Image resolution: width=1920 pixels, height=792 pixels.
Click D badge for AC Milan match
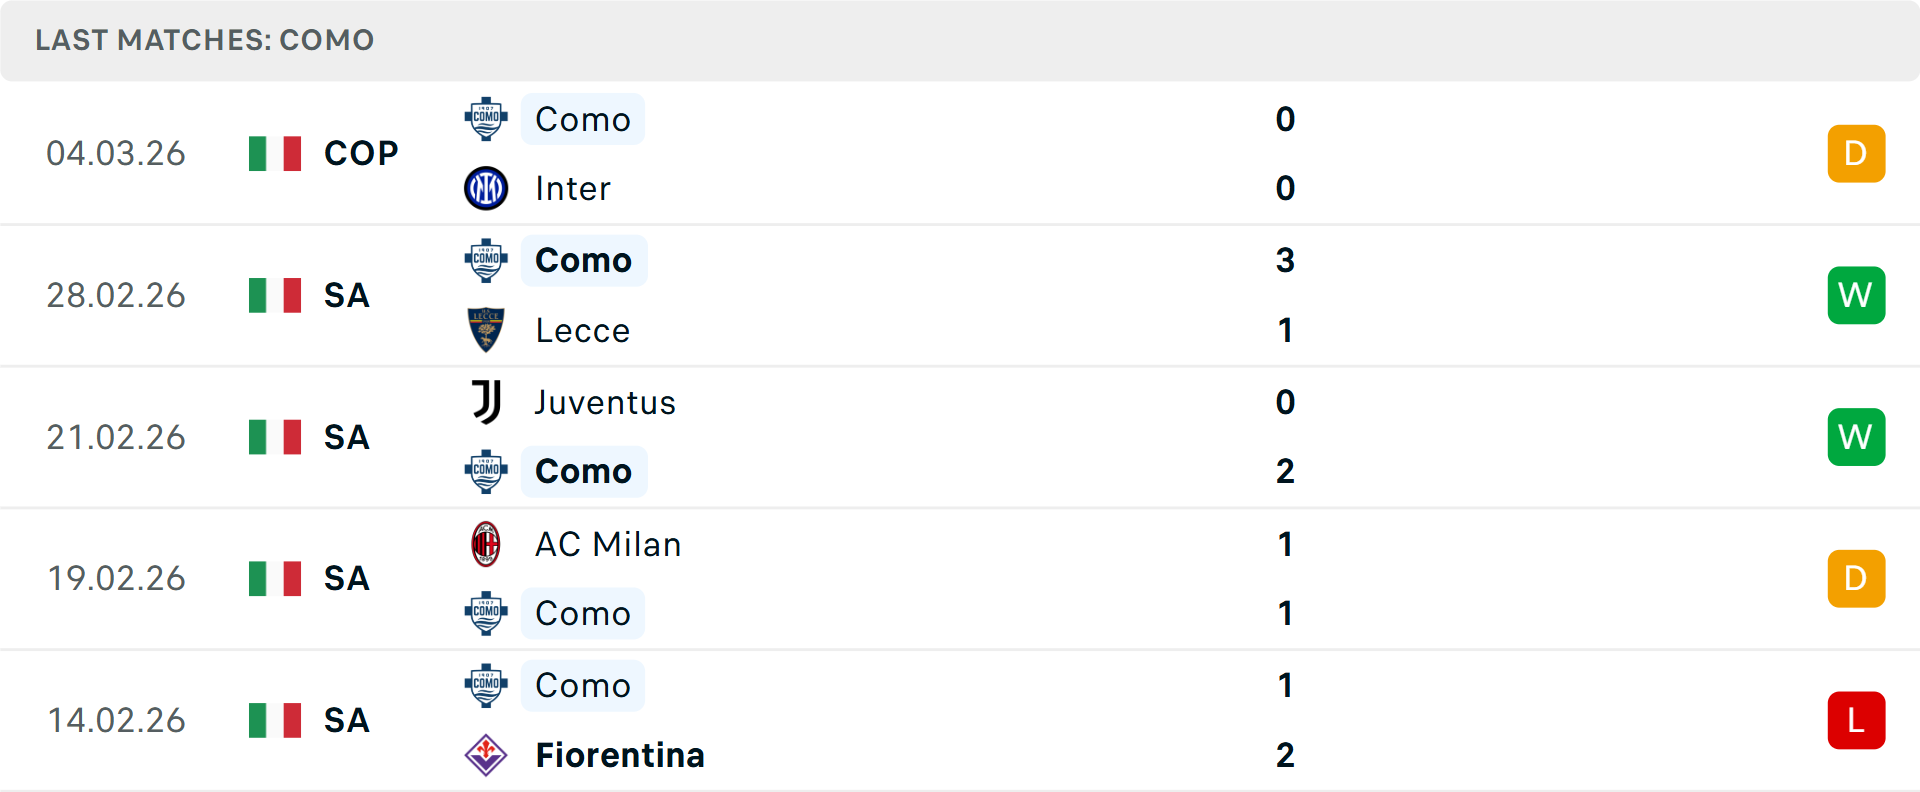(x=1856, y=578)
